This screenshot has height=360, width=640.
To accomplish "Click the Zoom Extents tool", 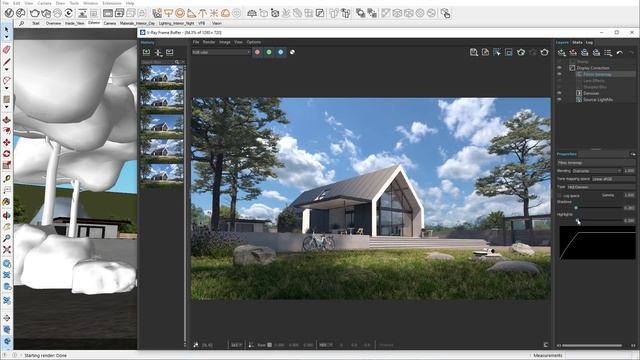I will [7, 250].
